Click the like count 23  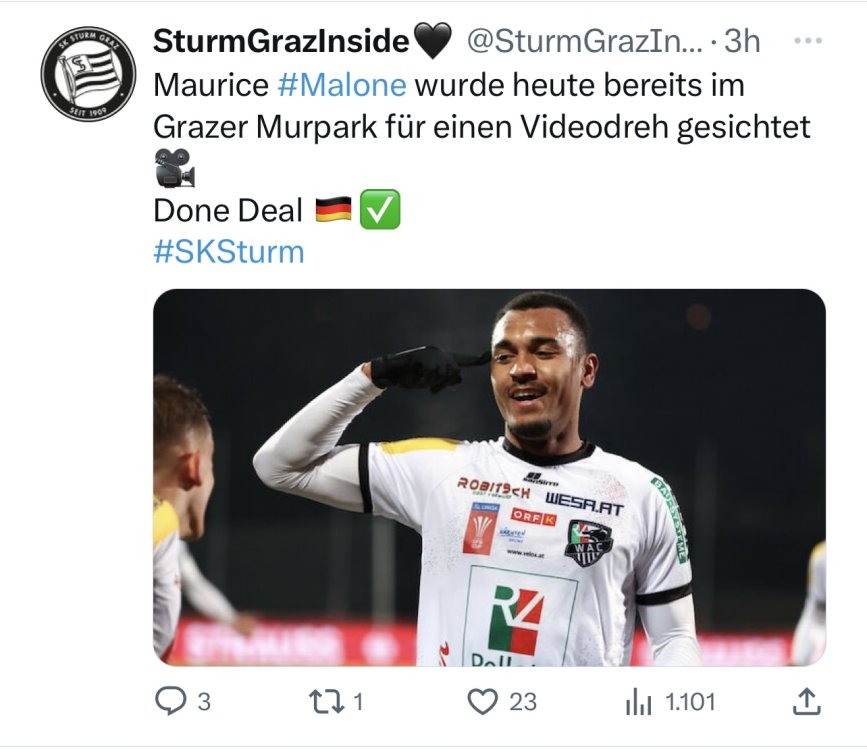coord(523,702)
